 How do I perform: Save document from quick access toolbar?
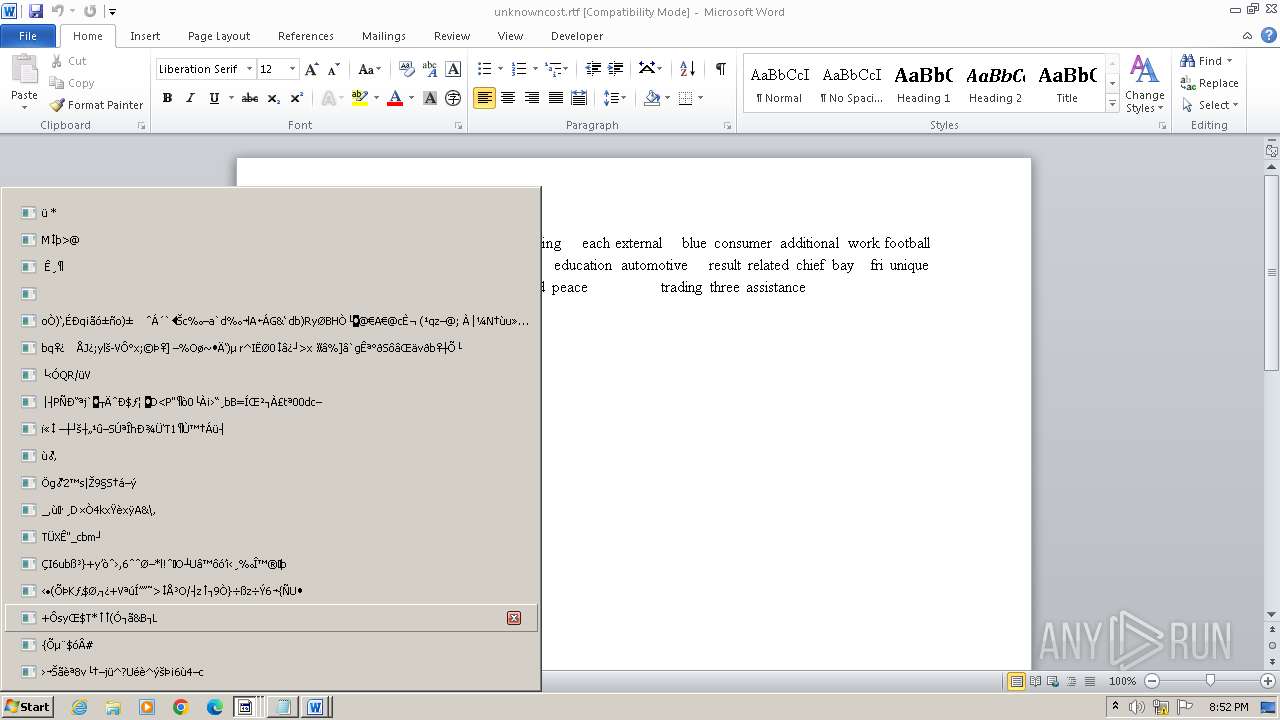(x=36, y=11)
